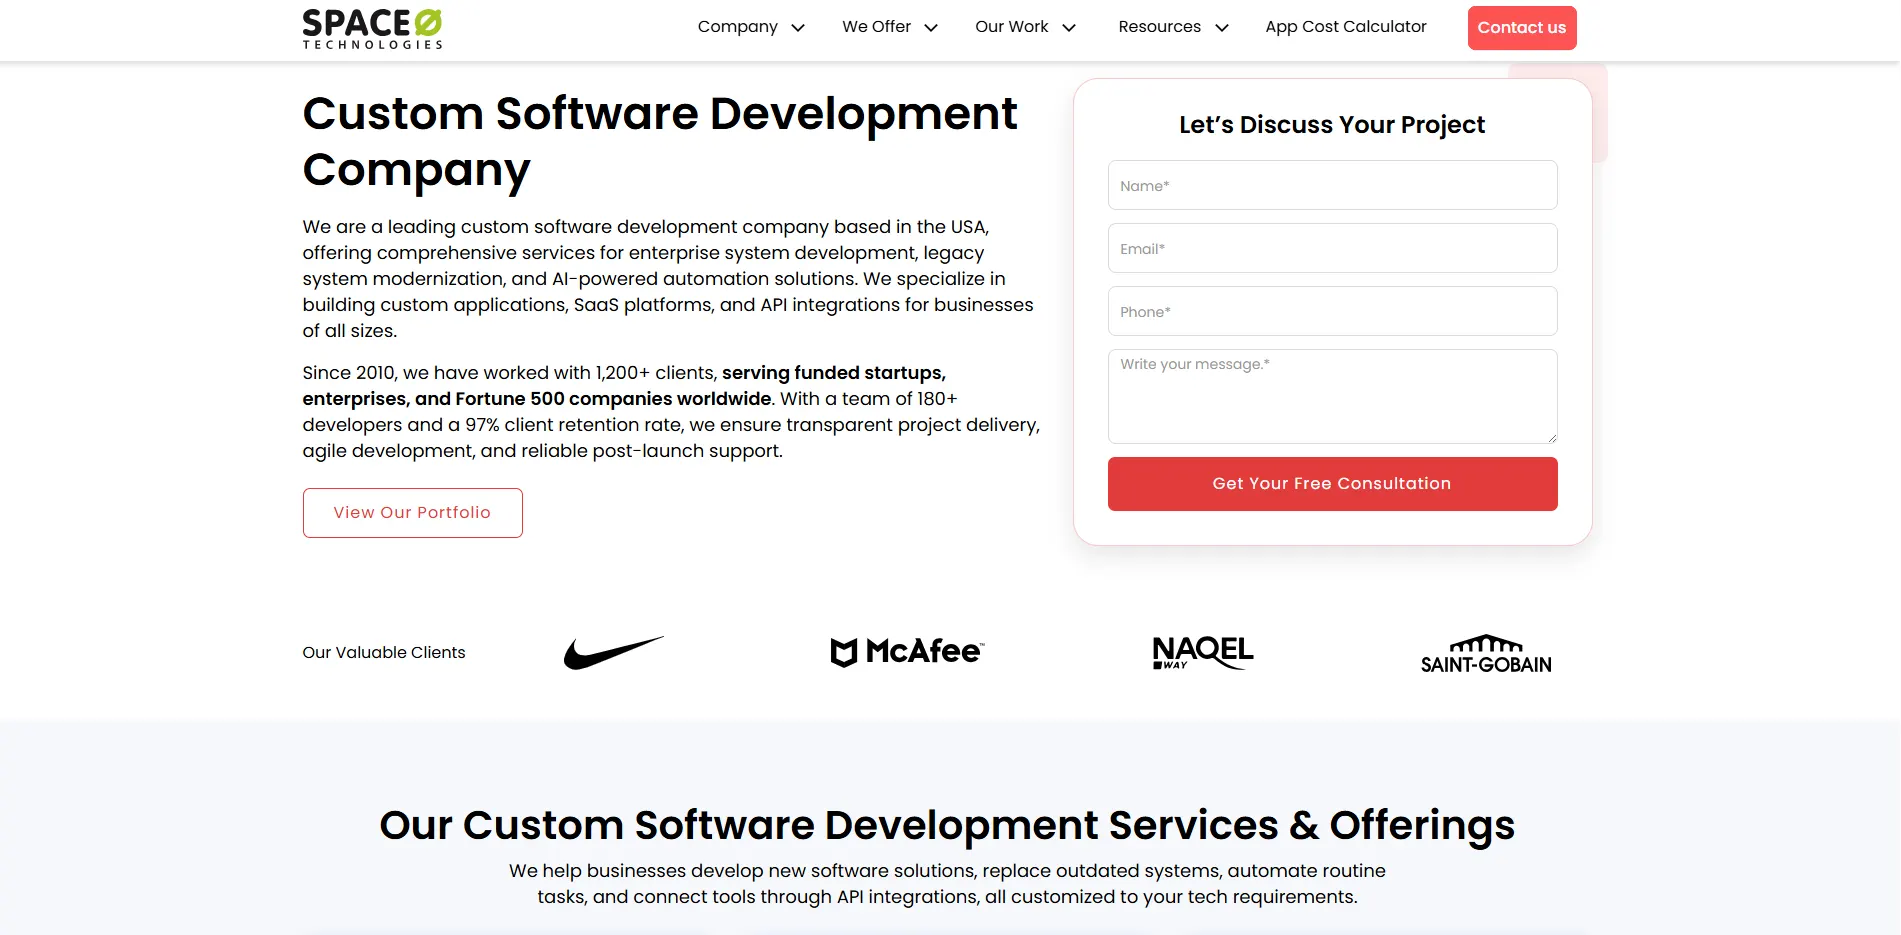Submit with Get Your Free Consultation

1332,484
